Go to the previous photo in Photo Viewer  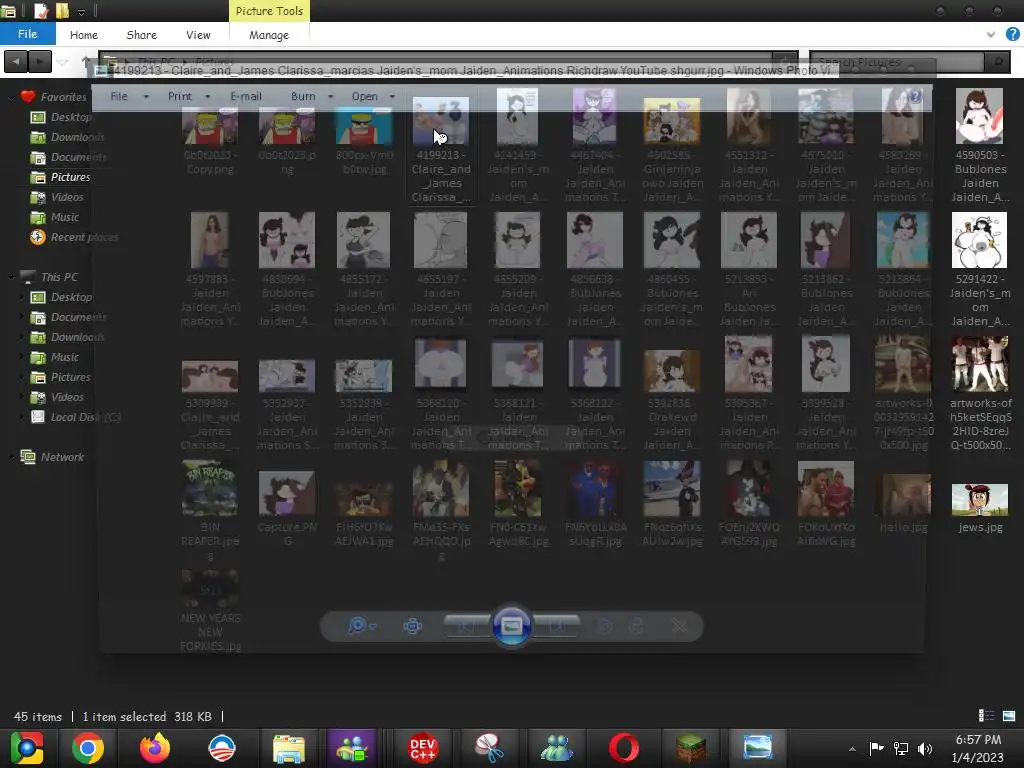click(466, 626)
